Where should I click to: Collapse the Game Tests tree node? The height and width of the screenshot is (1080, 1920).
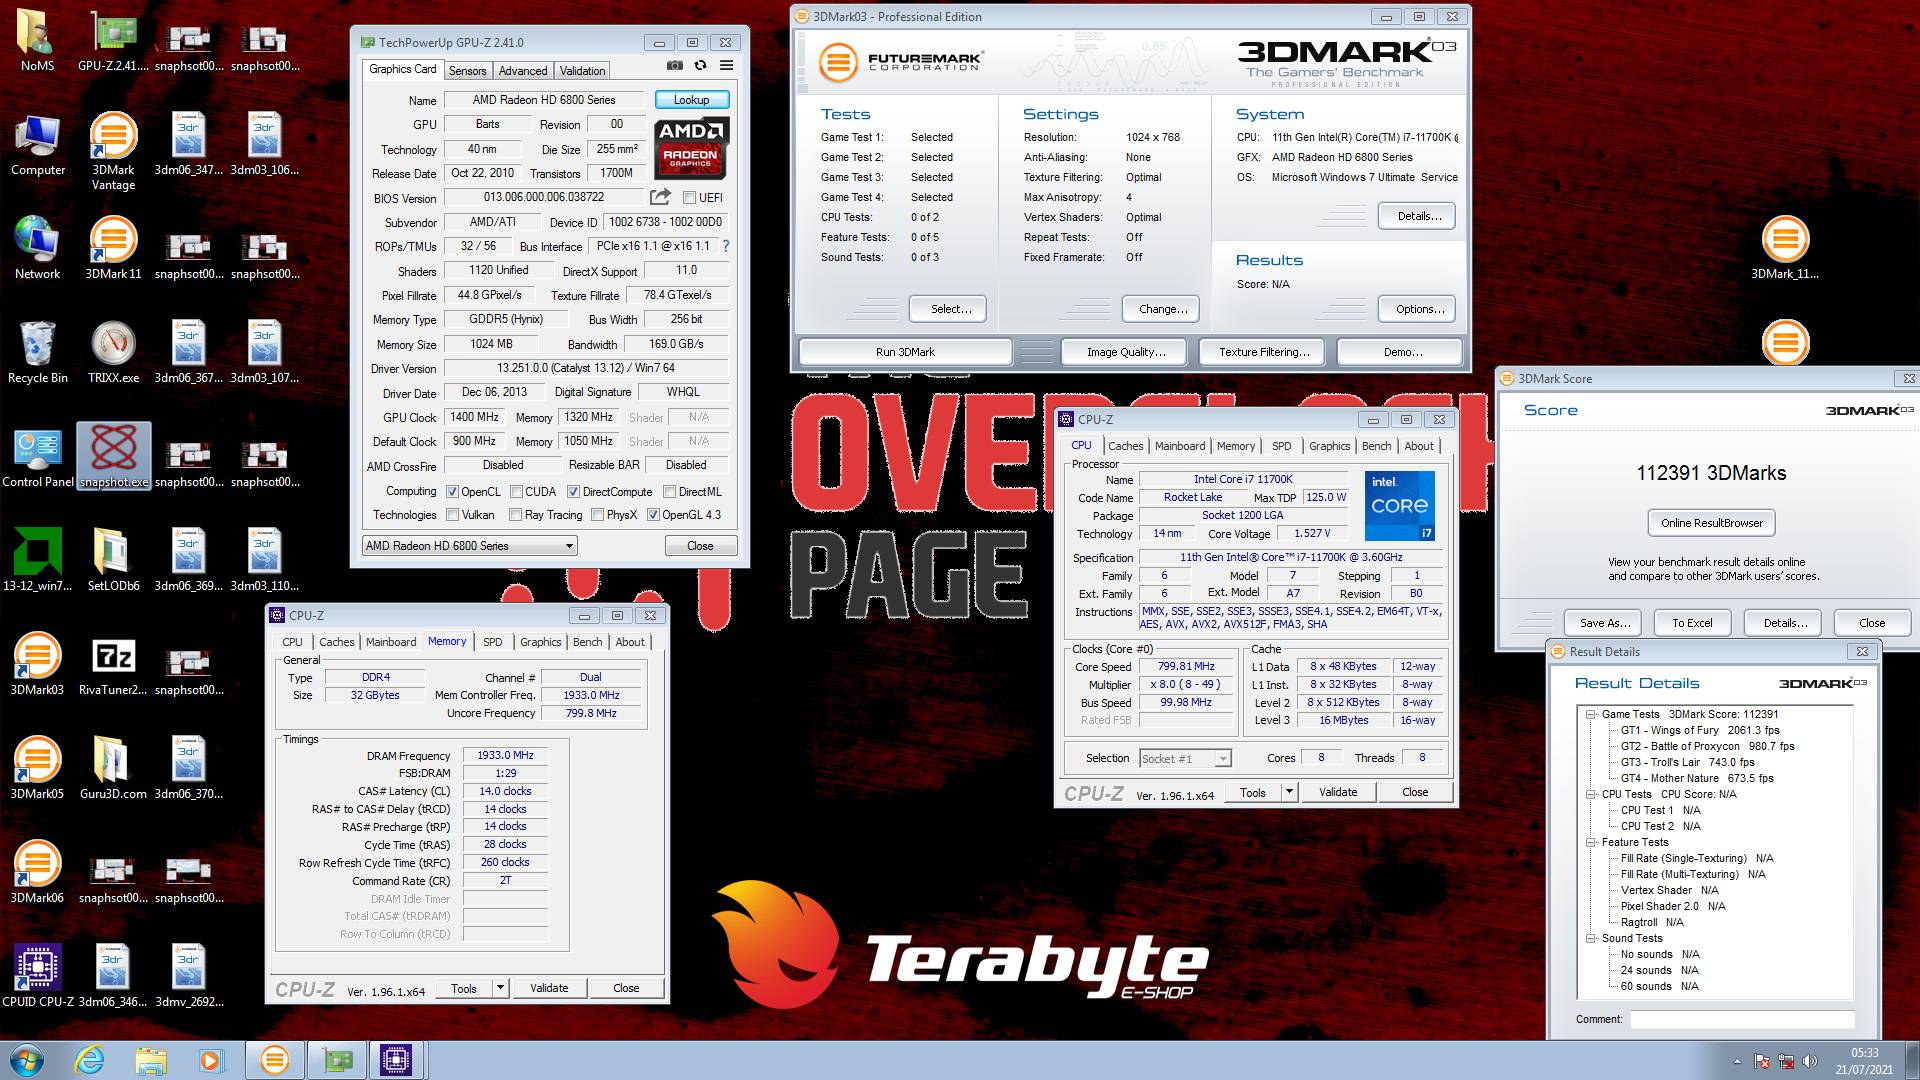point(1590,714)
